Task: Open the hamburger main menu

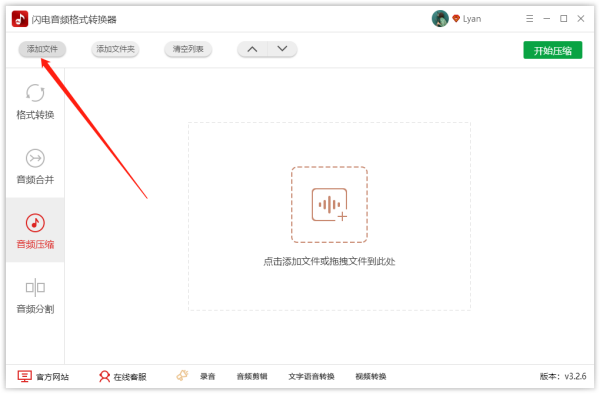Action: (530, 18)
